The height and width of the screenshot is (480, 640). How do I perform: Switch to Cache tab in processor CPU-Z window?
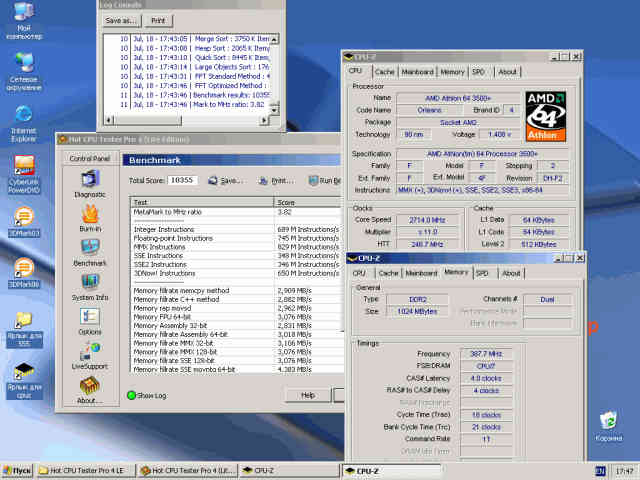[385, 72]
